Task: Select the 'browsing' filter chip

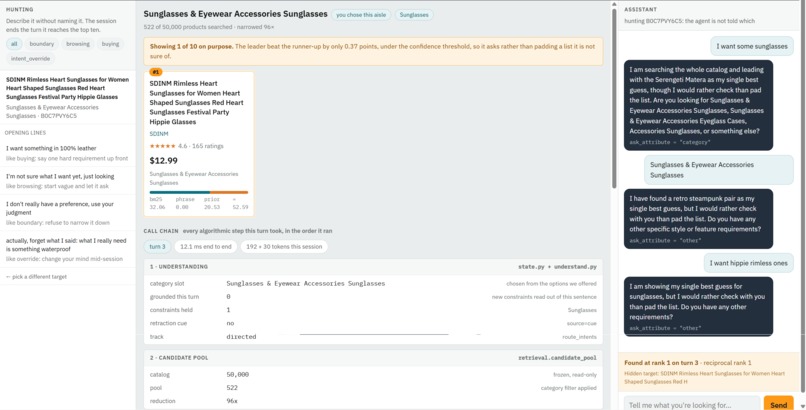Action: (78, 44)
